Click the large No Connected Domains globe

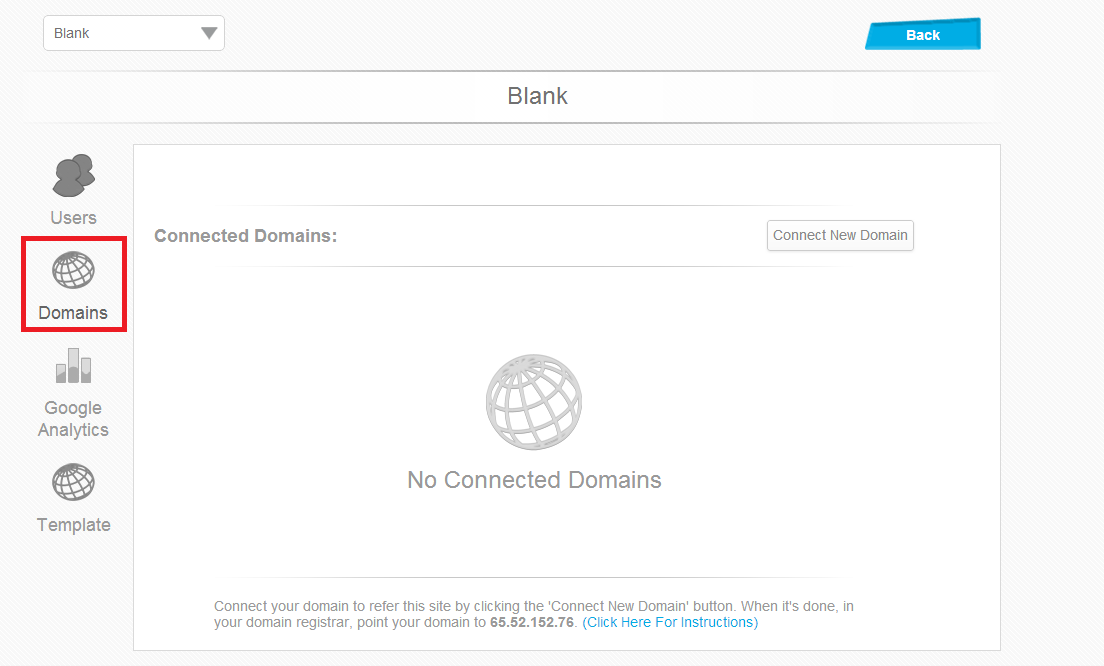coord(534,402)
